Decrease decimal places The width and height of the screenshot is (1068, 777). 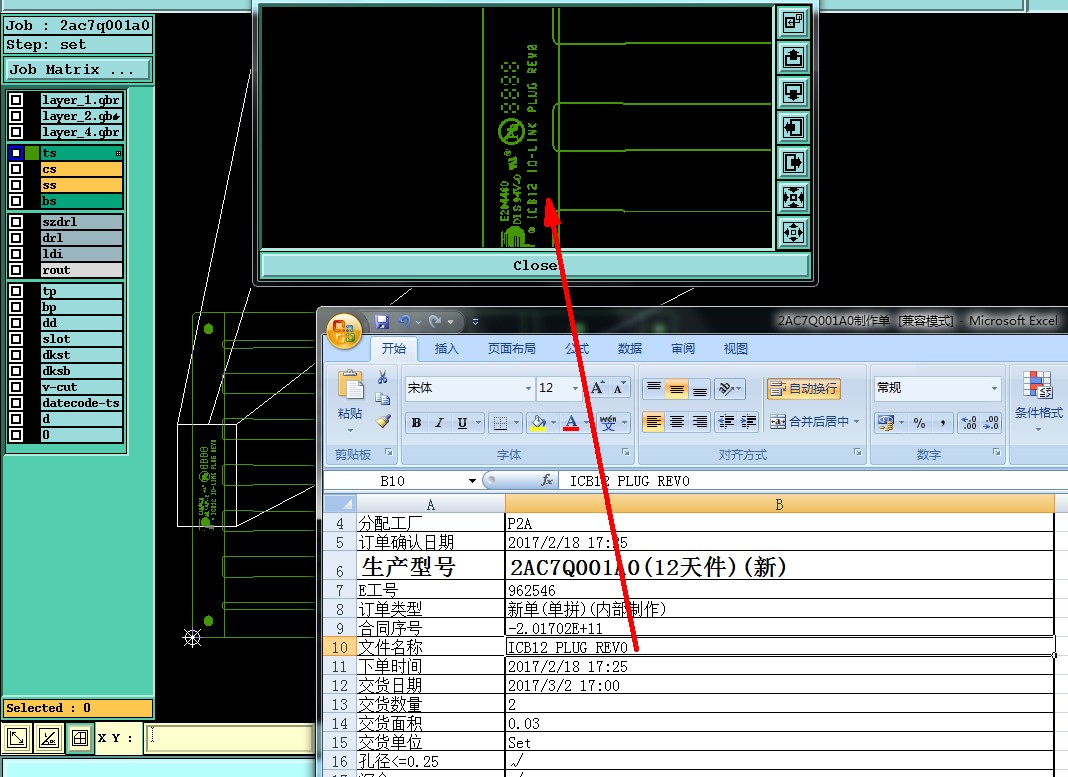tap(991, 423)
